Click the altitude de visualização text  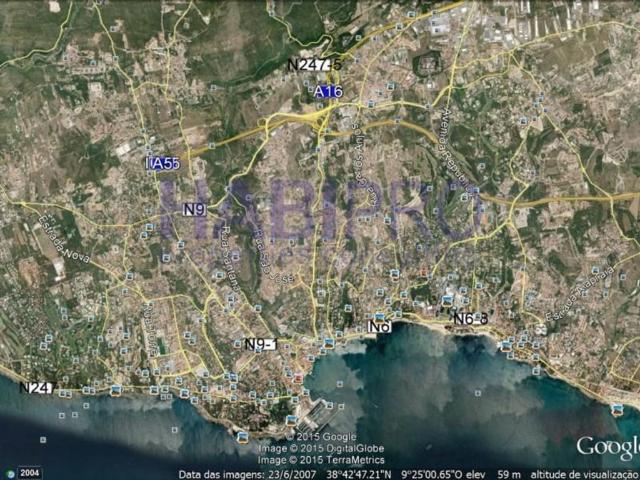coord(584,474)
